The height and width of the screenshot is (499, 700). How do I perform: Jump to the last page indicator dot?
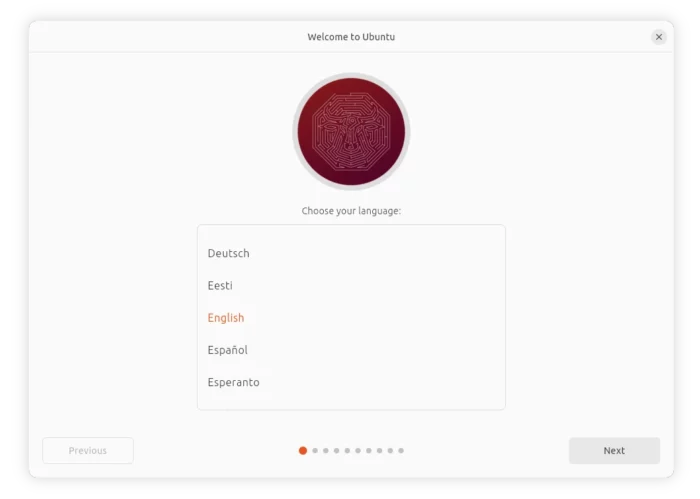[x=401, y=450]
